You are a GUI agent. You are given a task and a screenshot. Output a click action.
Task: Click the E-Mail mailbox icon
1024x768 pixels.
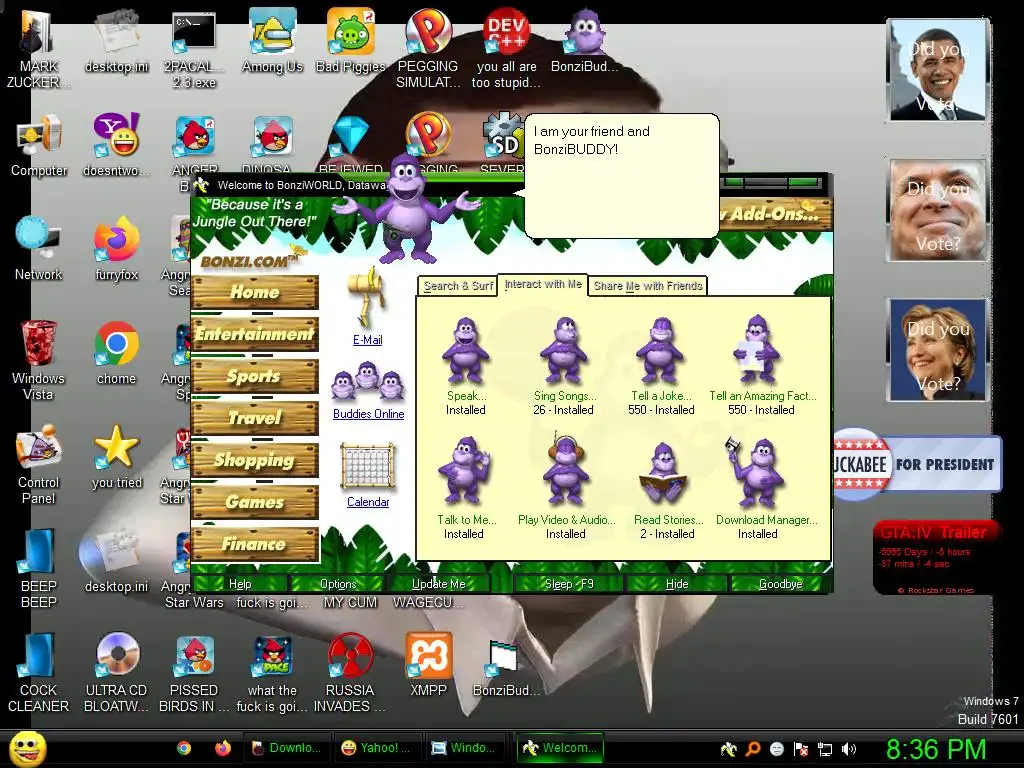tap(368, 298)
